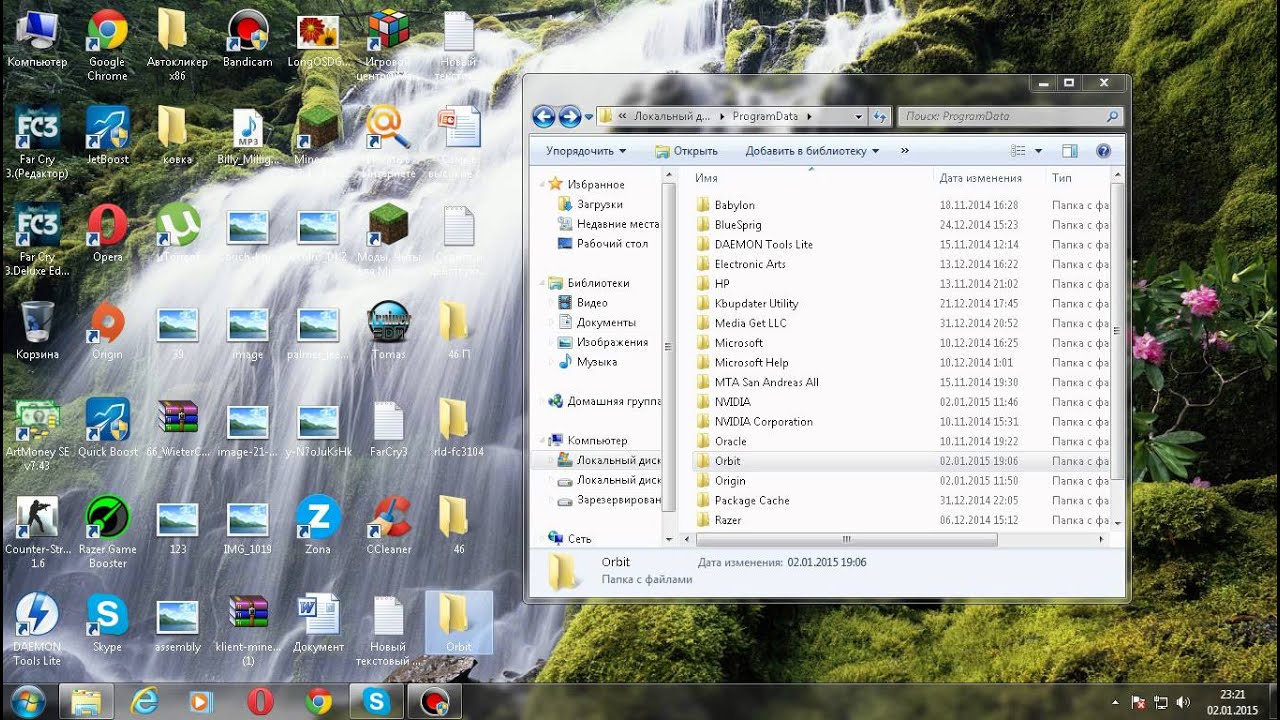The height and width of the screenshot is (720, 1280).
Task: Open Недавние места in favorites
Action: [608, 224]
